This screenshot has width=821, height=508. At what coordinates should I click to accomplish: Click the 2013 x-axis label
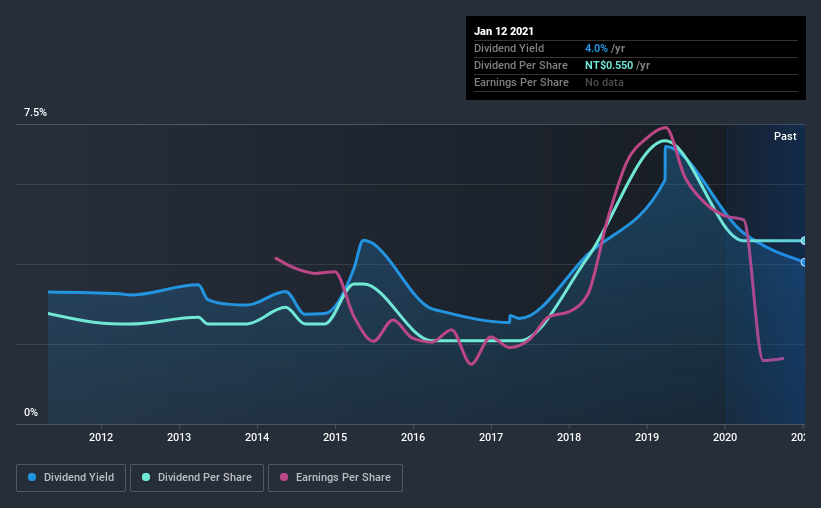179,437
